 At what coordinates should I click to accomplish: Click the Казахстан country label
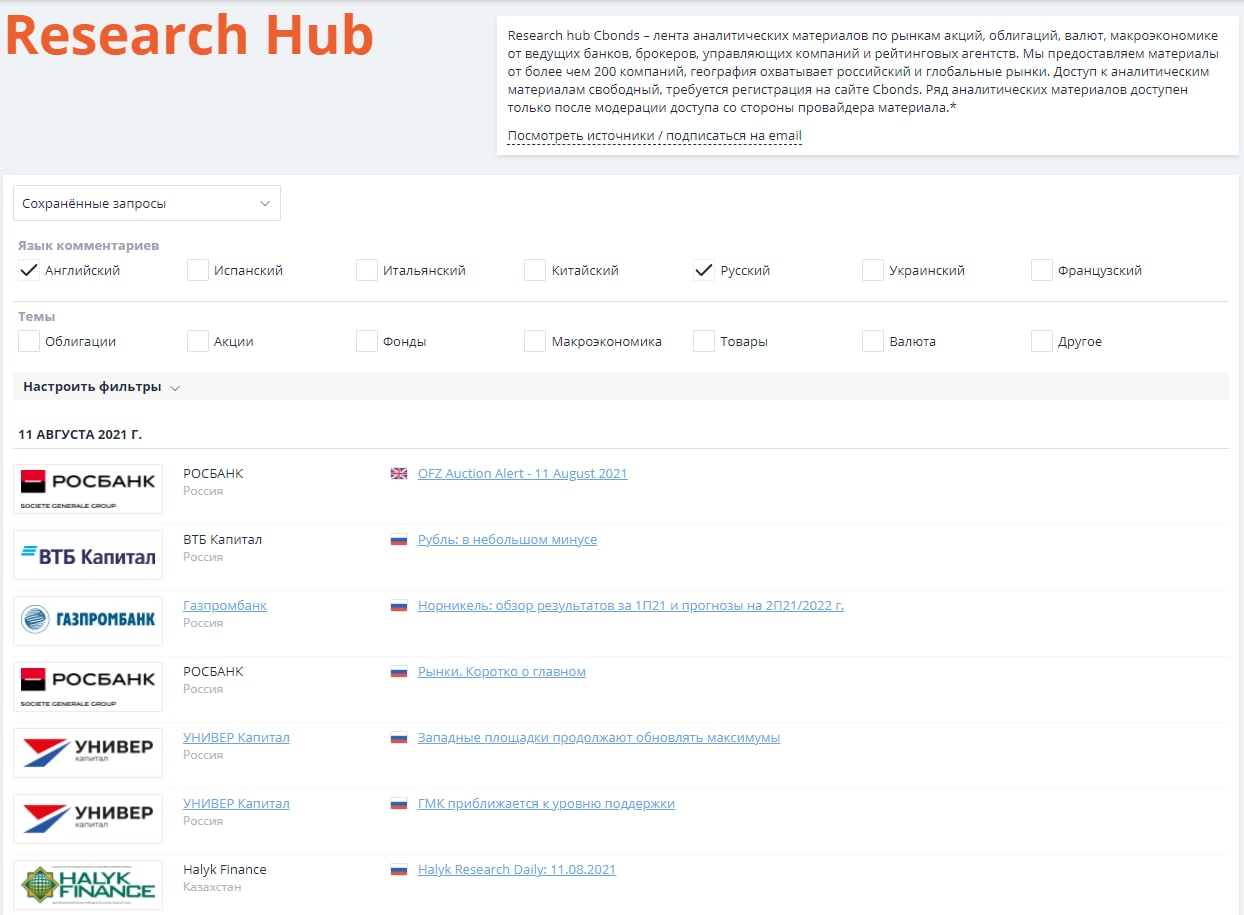(212, 887)
